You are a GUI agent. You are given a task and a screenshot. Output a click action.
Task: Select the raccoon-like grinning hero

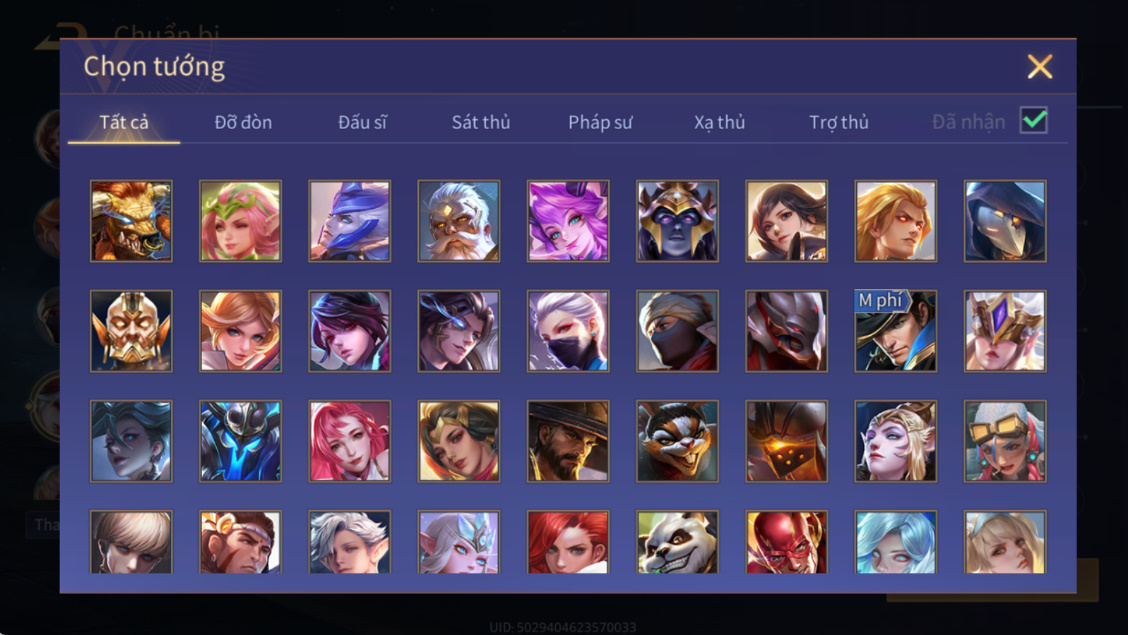677,441
